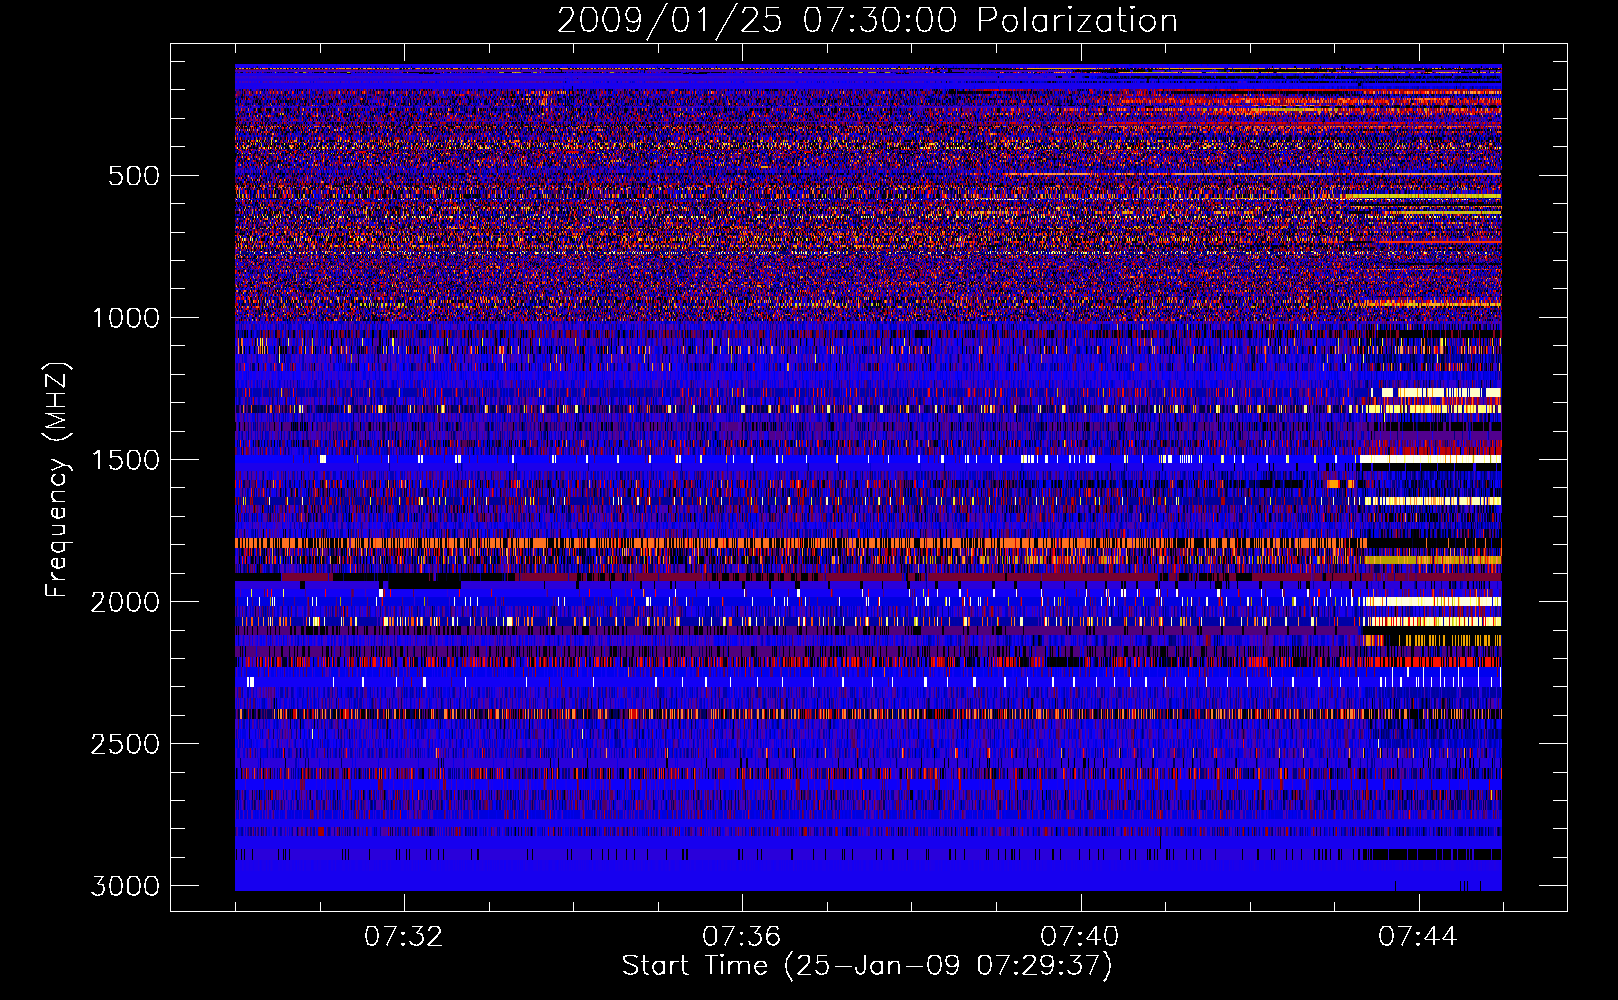This screenshot has height=1000, width=1618.
Task: Select the 1500 frequency axis label
Action: [x=125, y=460]
